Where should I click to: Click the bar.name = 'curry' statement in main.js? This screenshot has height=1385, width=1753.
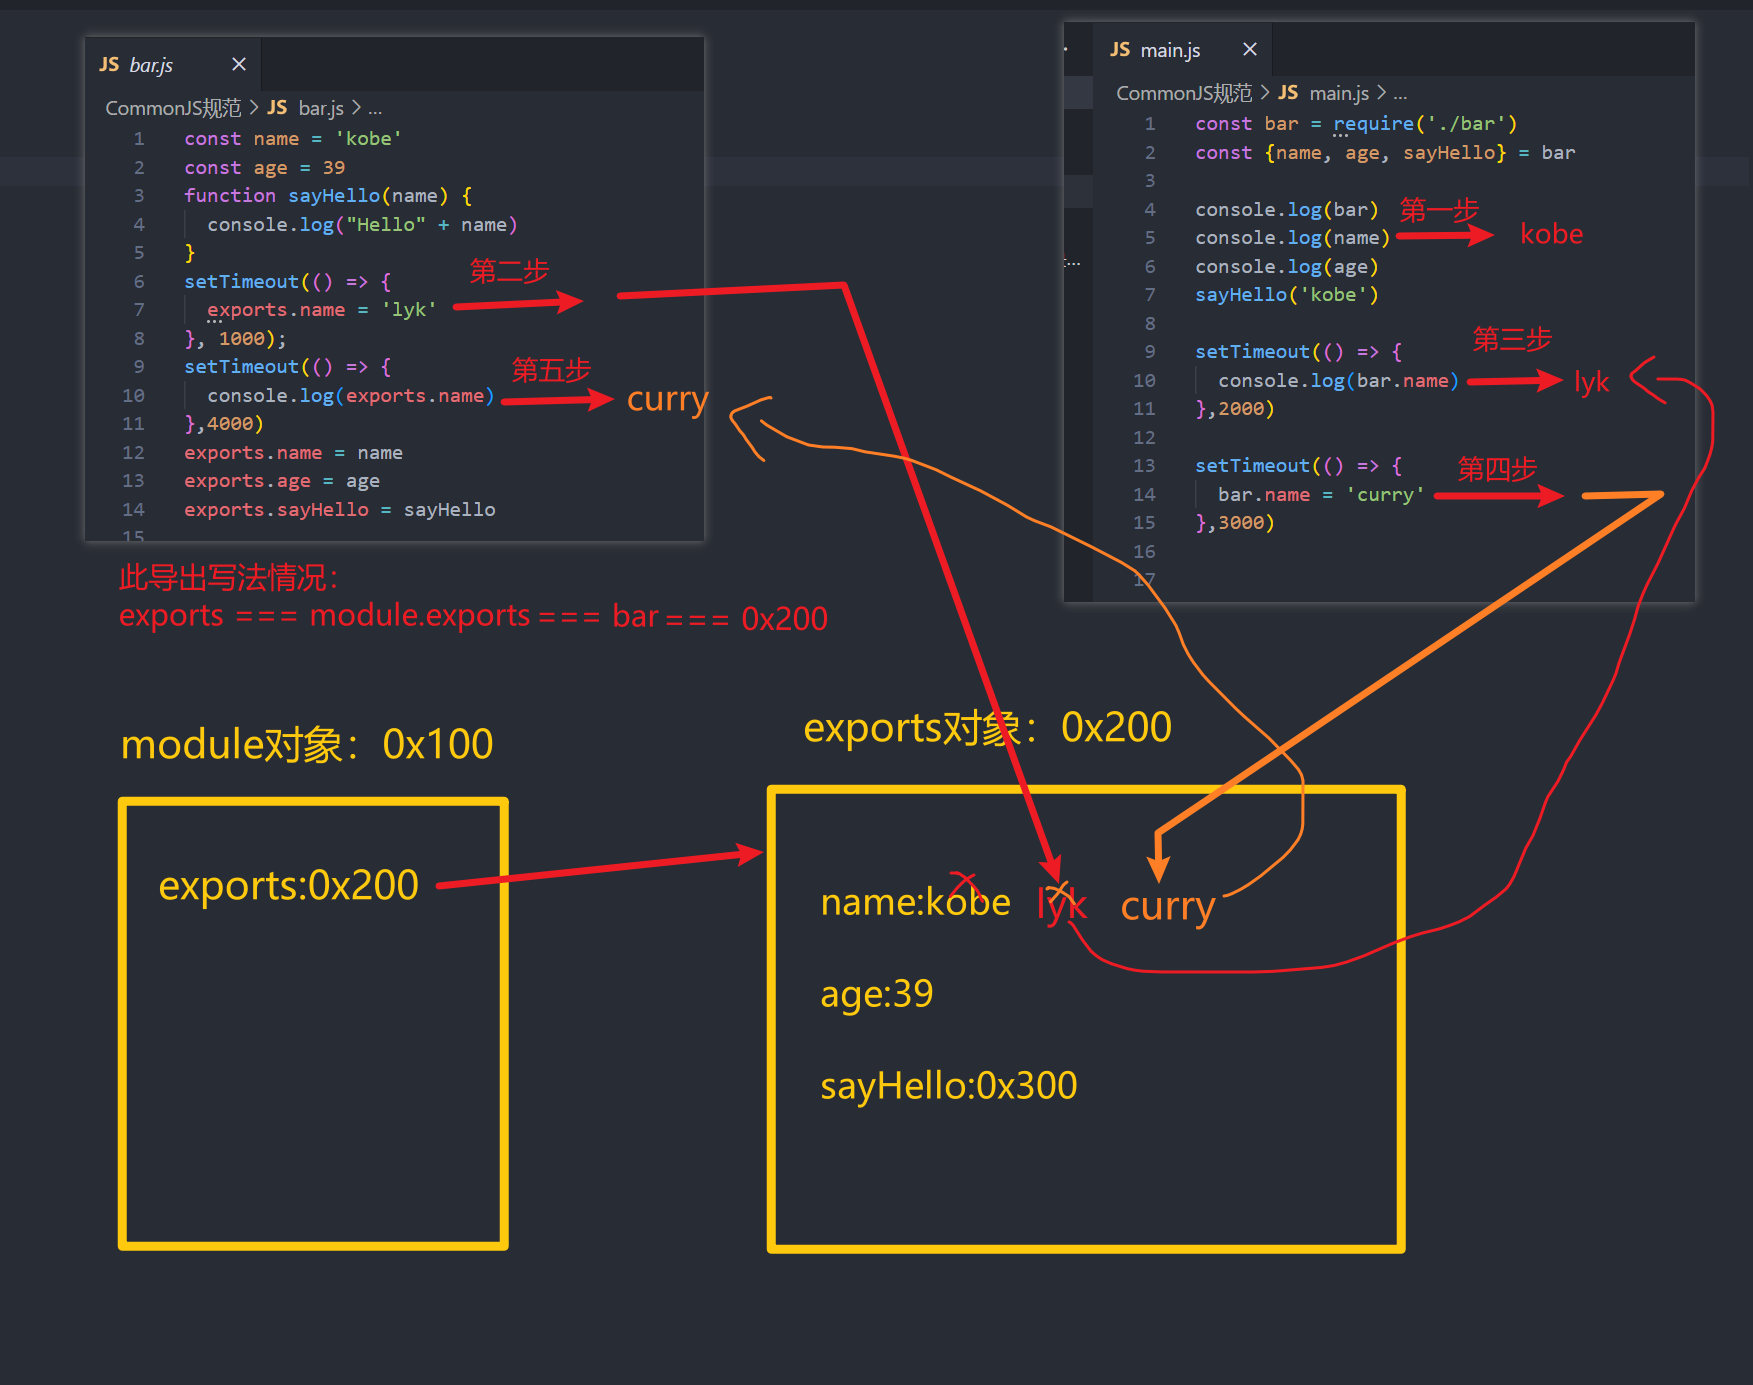tap(1320, 495)
